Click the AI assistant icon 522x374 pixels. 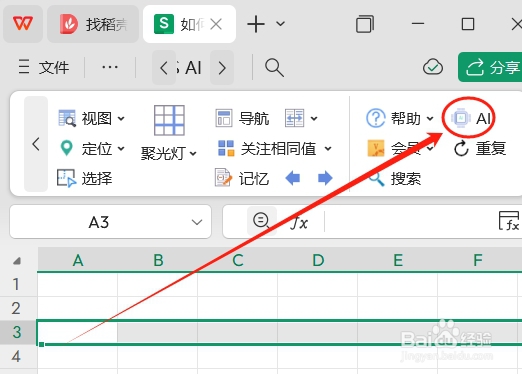coord(471,118)
